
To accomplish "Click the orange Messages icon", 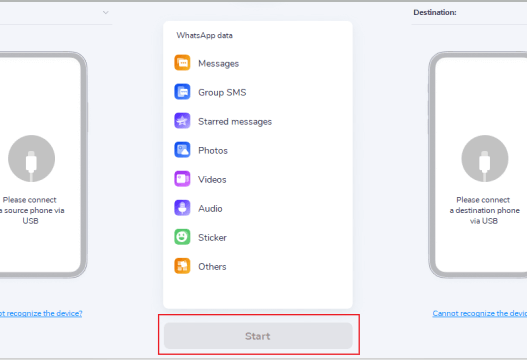I will point(182,63).
